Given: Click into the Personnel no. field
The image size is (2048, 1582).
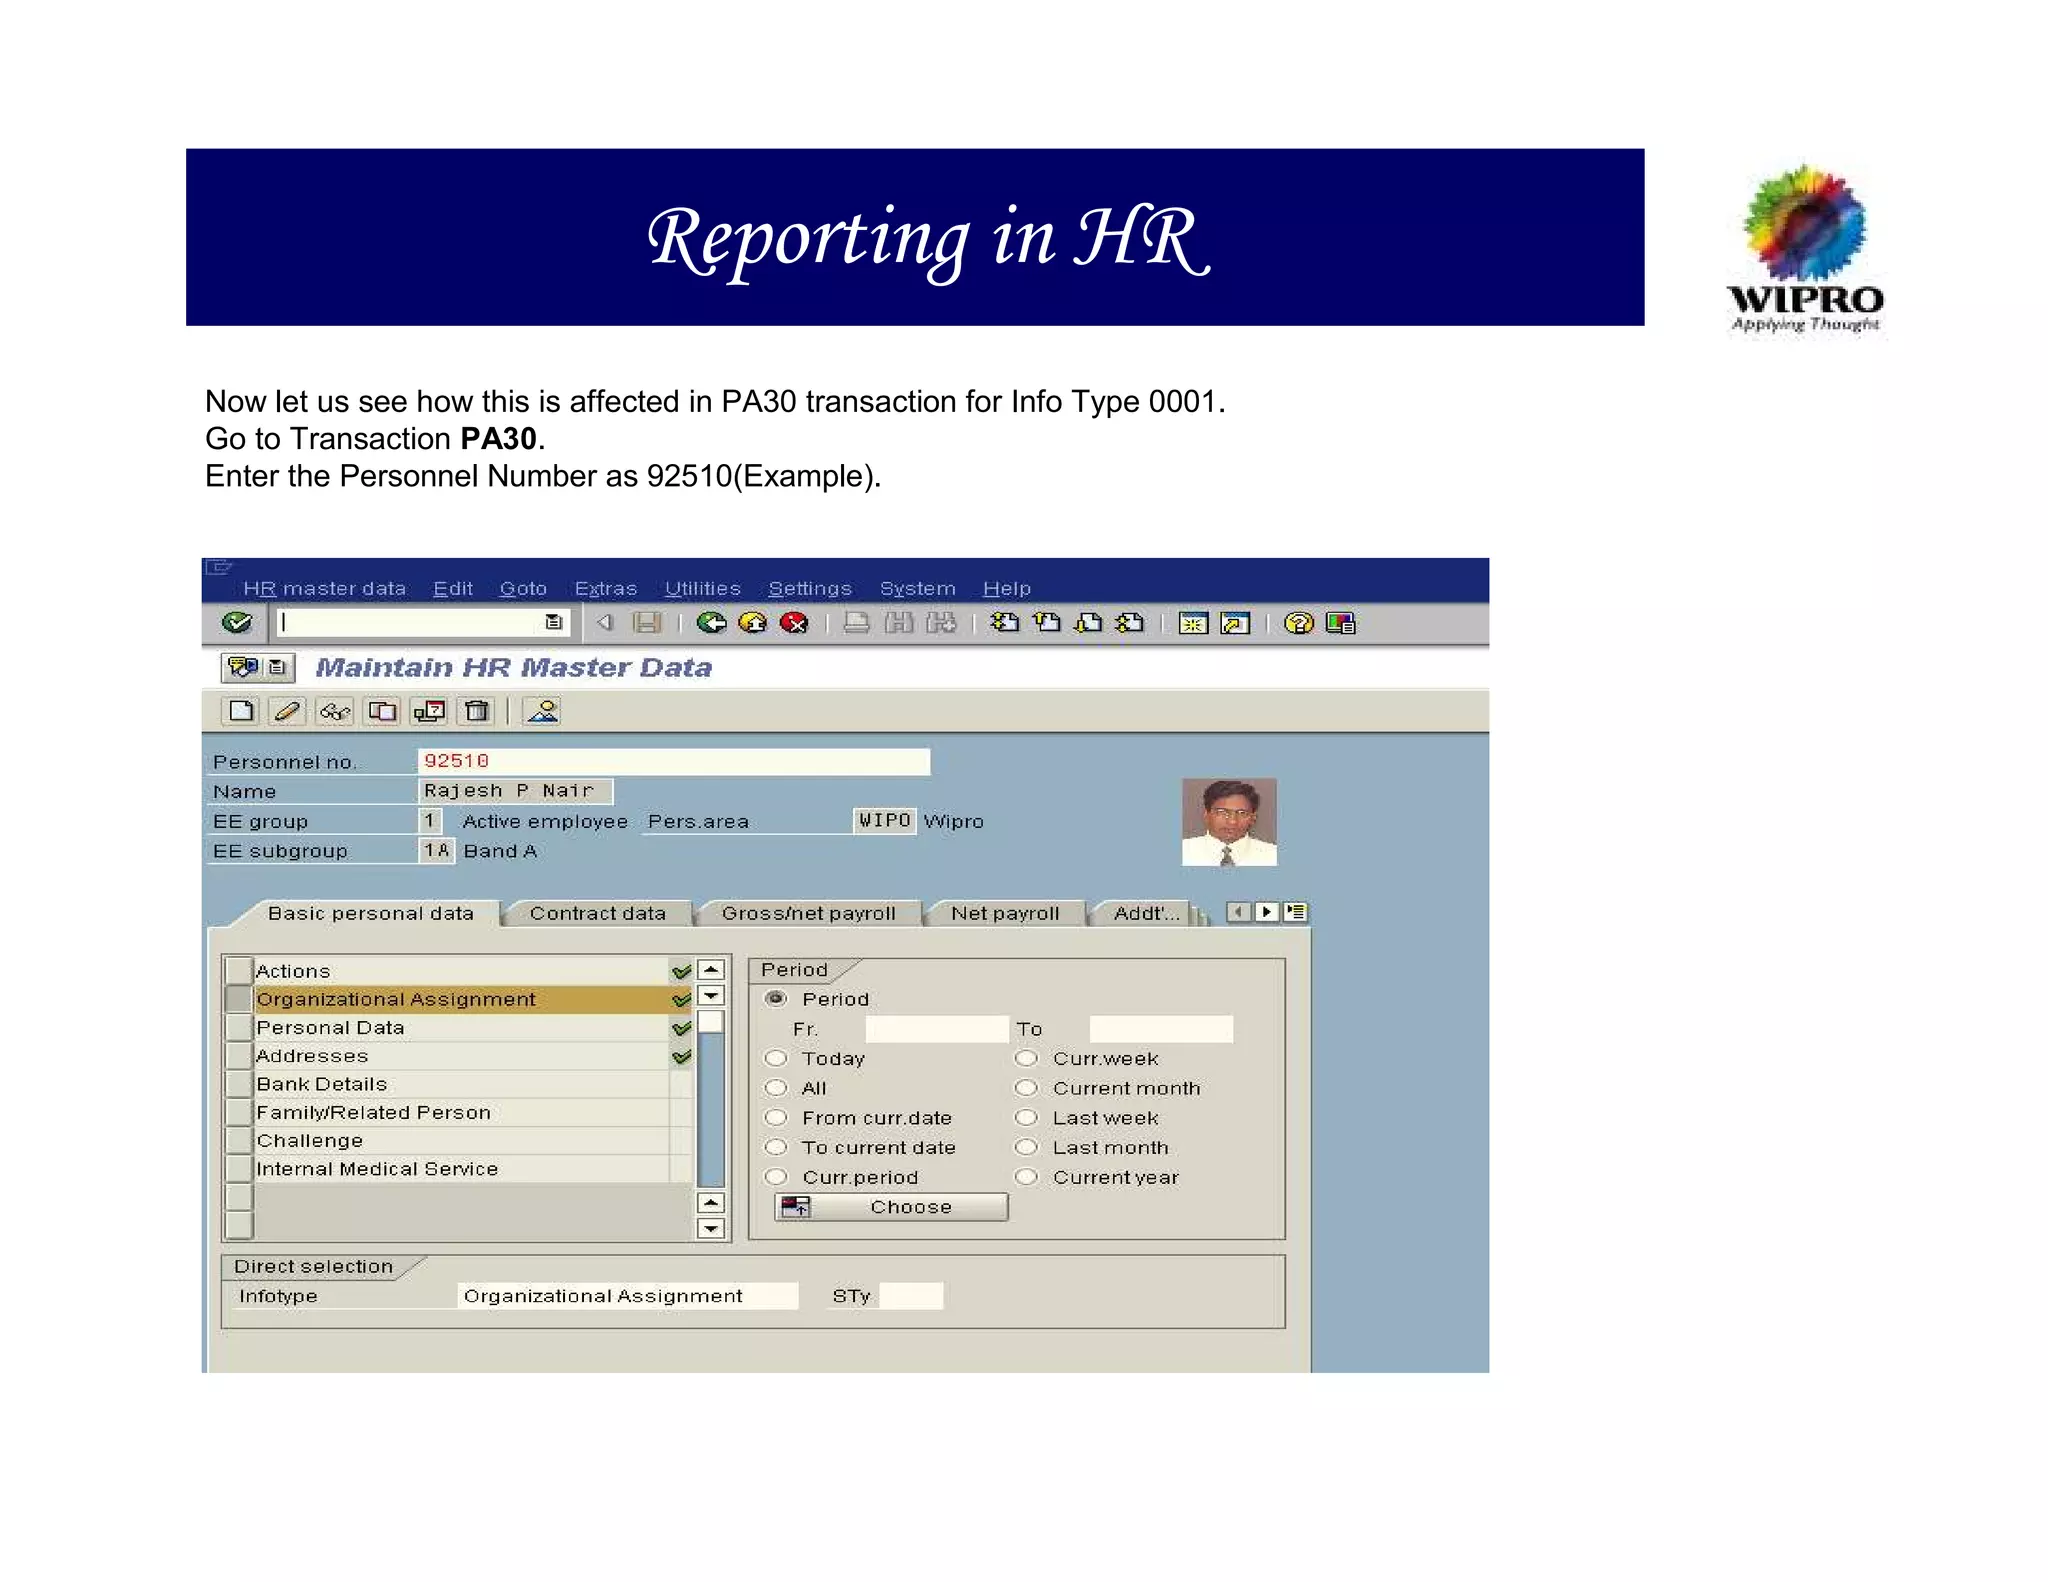Looking at the screenshot, I should coord(672,761).
